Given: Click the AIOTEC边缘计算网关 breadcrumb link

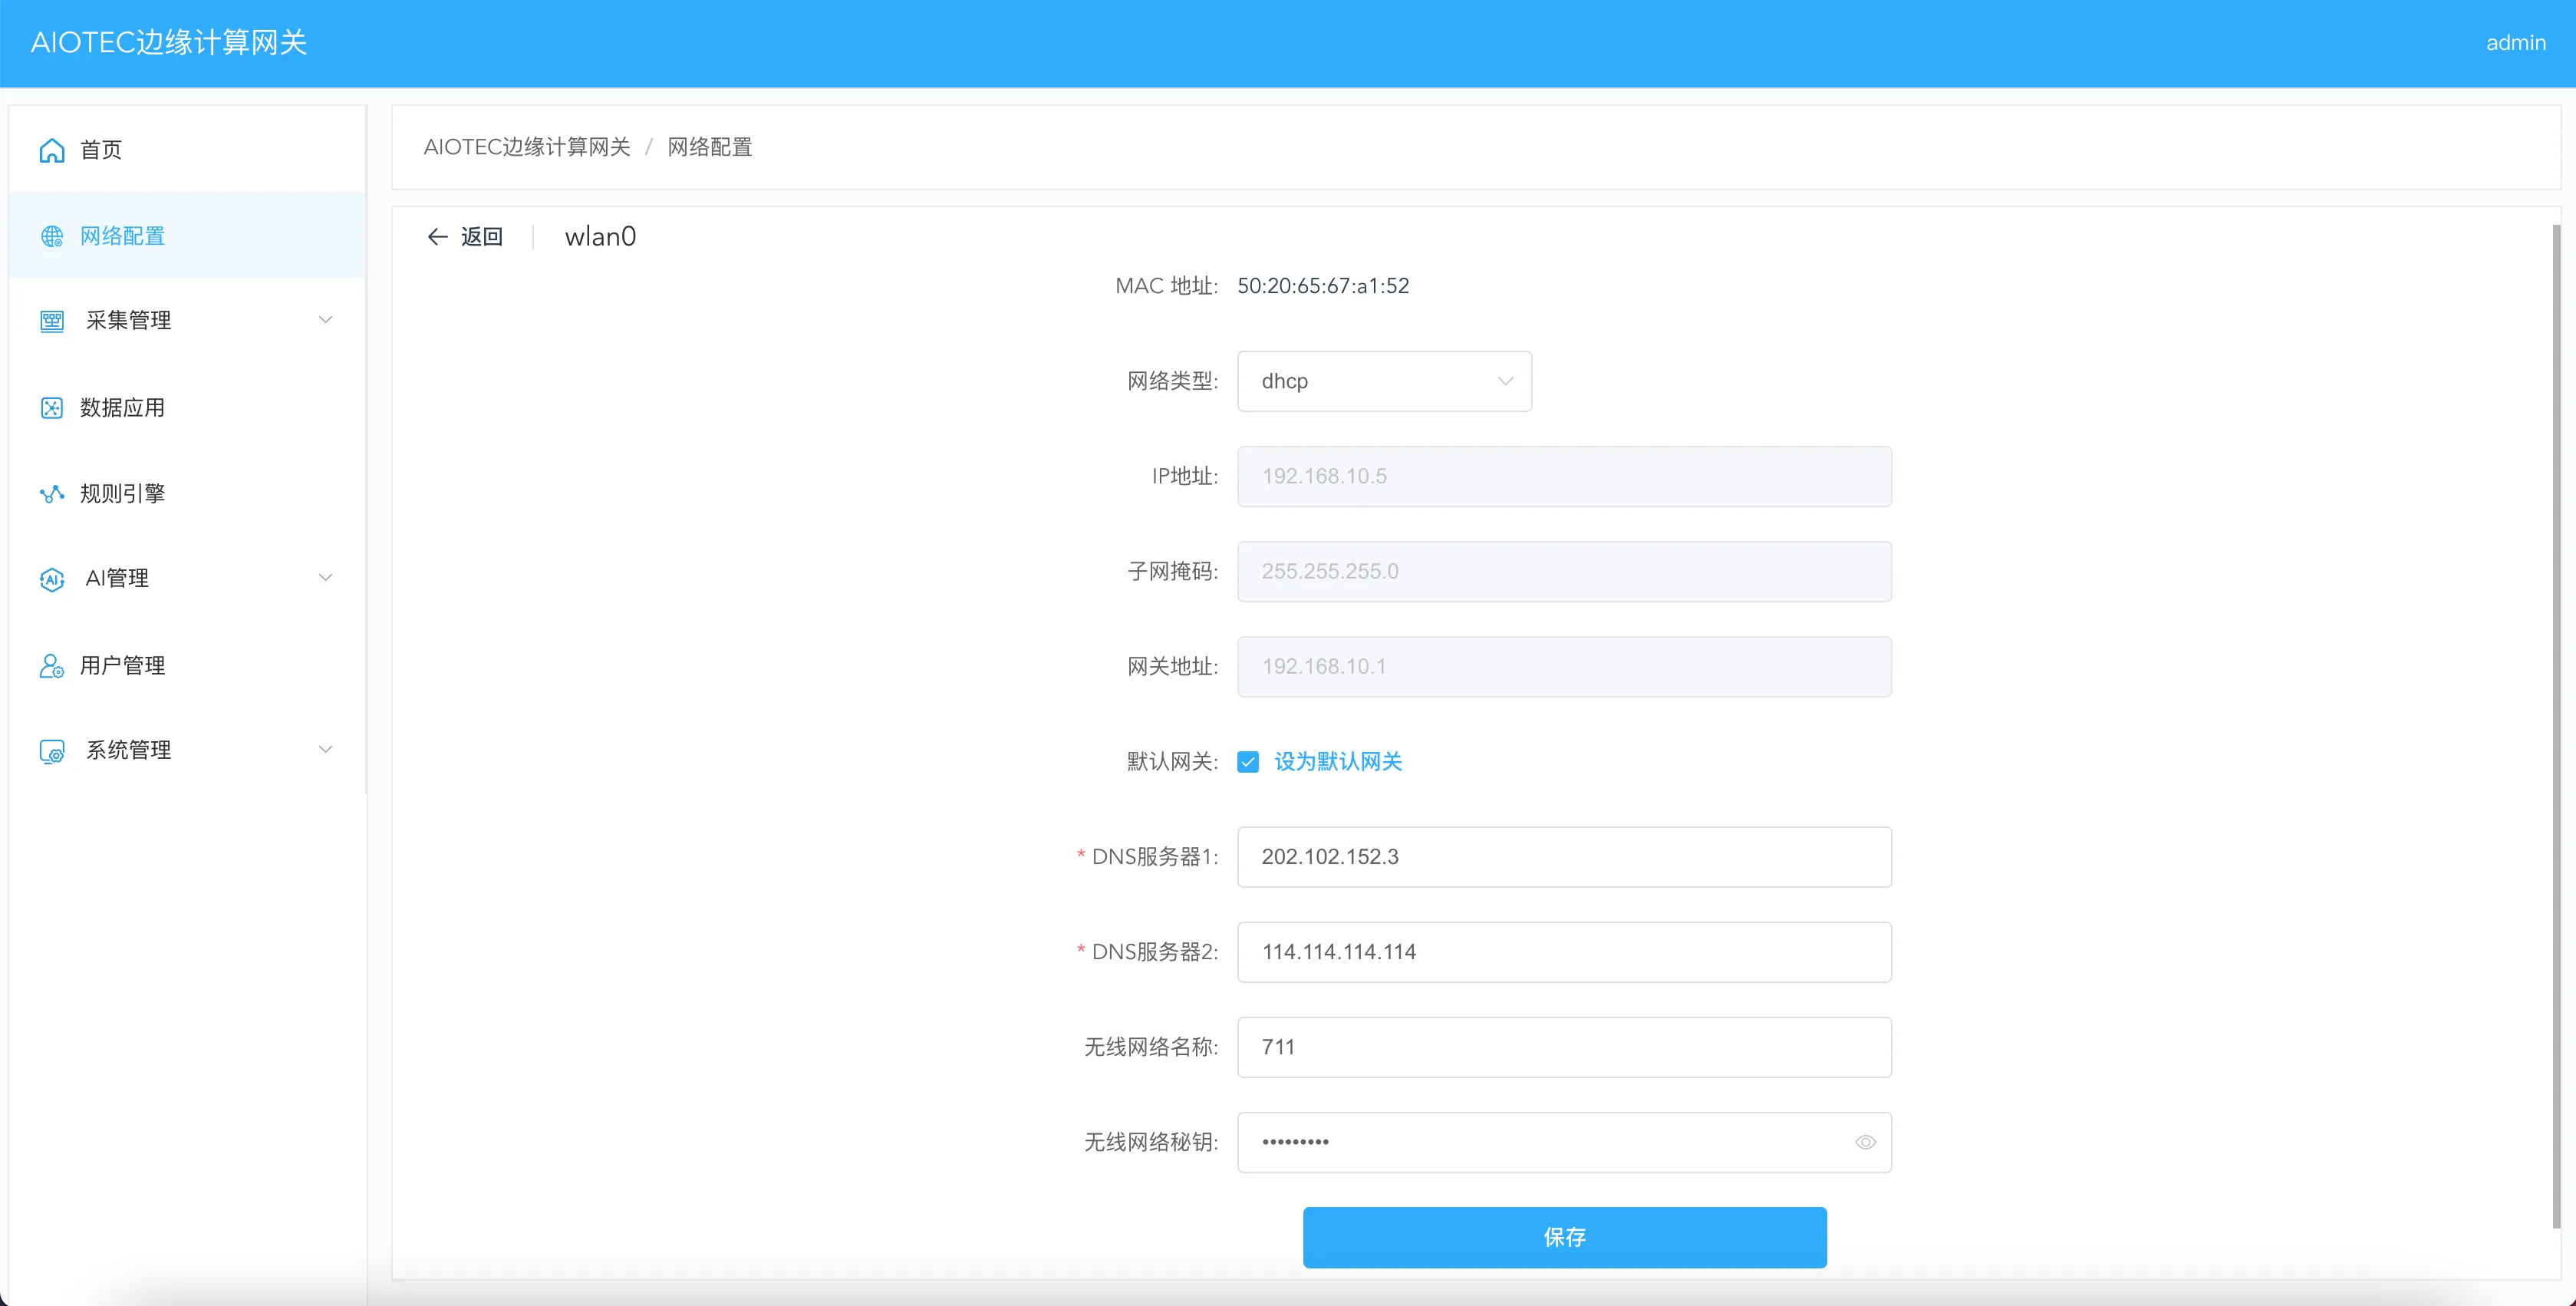Looking at the screenshot, I should (527, 147).
